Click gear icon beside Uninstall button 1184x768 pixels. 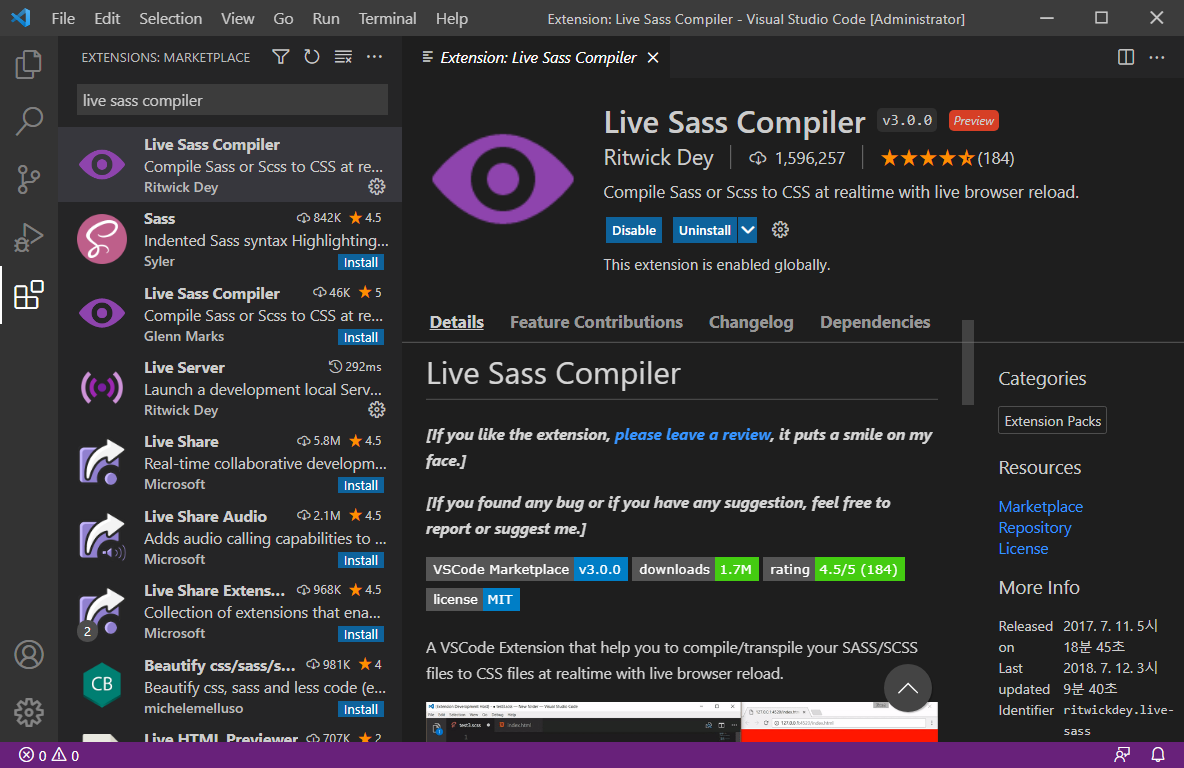[780, 230]
